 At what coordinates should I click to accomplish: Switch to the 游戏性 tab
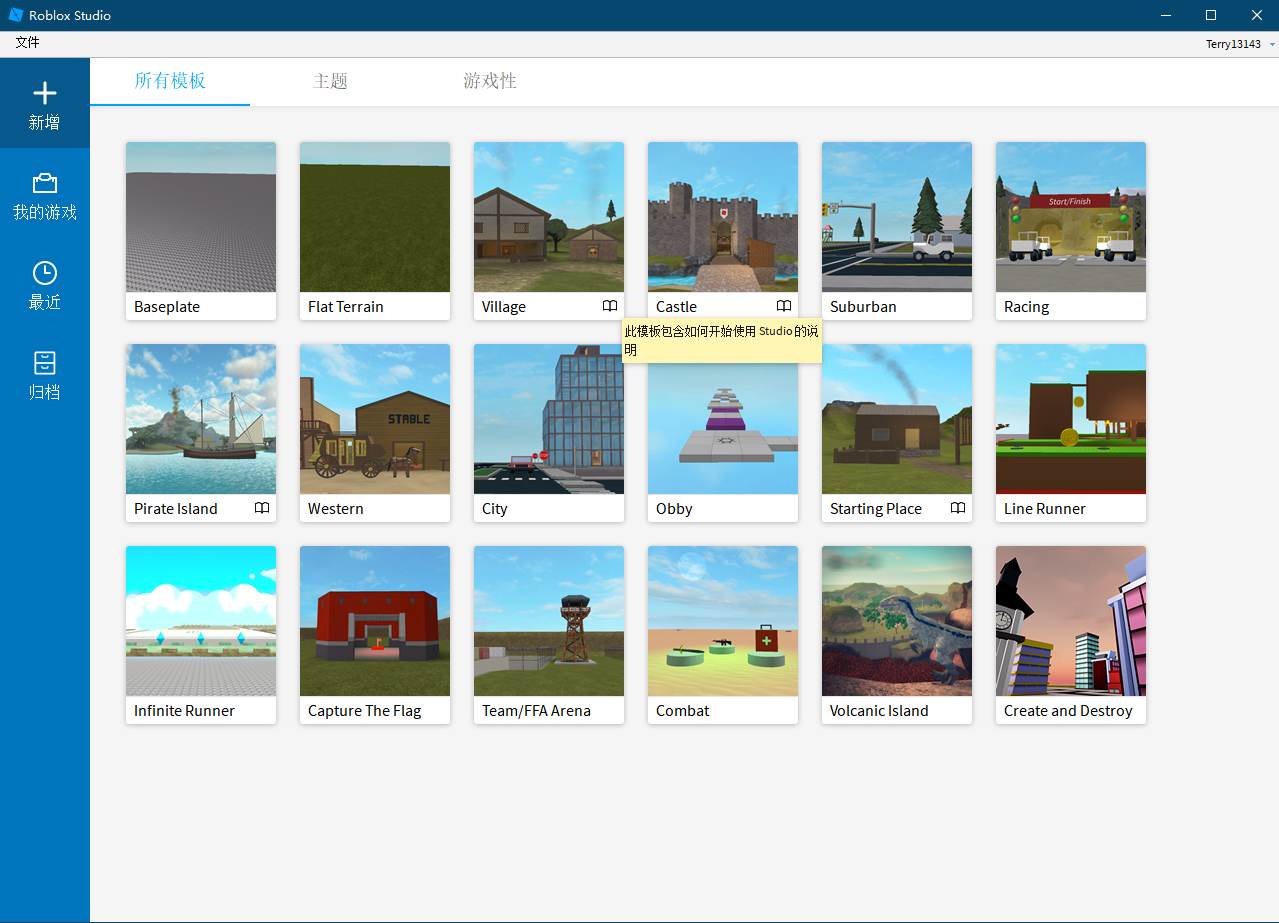490,81
